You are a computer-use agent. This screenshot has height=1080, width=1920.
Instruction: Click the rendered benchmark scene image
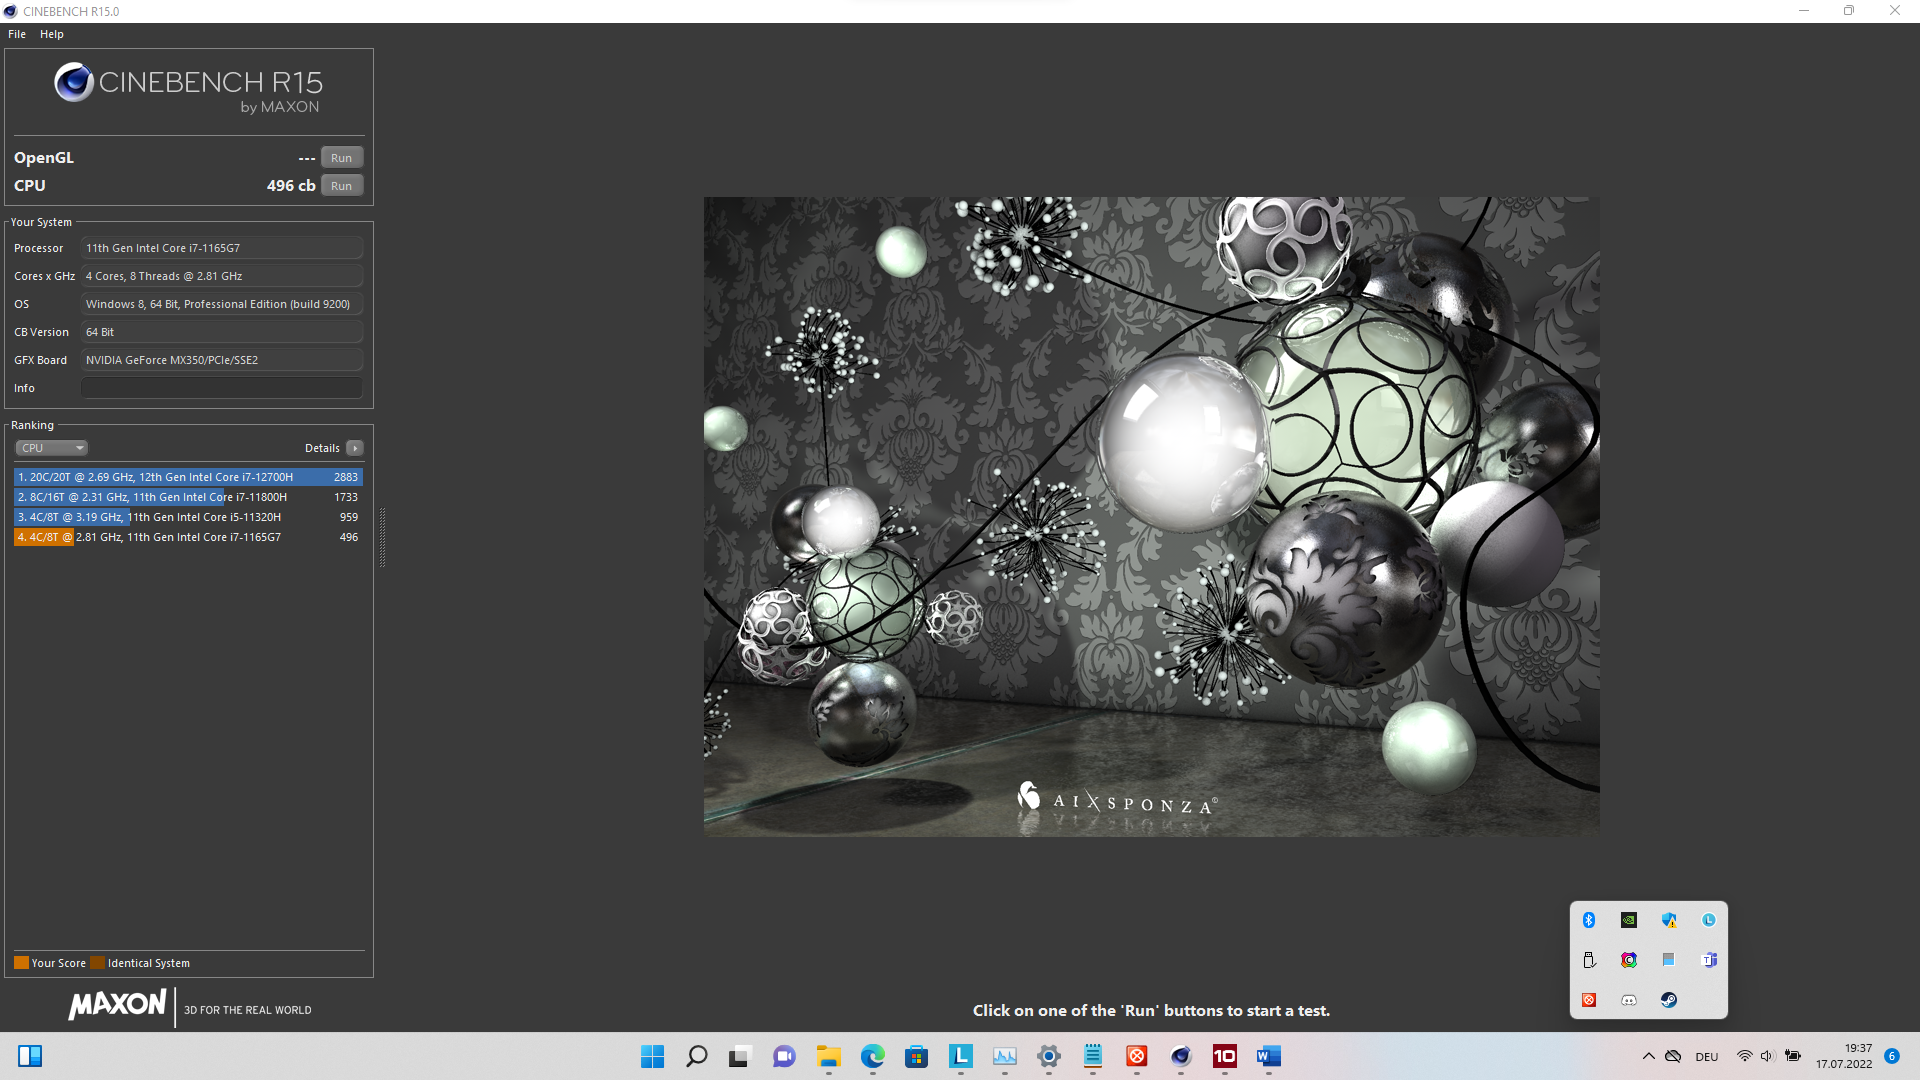tap(1151, 516)
